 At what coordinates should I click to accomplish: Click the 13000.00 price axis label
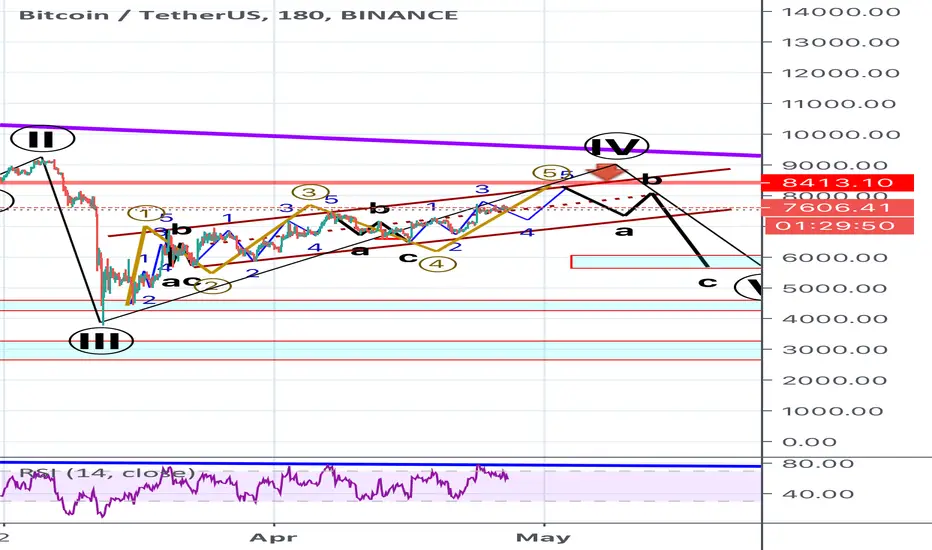pos(840,42)
